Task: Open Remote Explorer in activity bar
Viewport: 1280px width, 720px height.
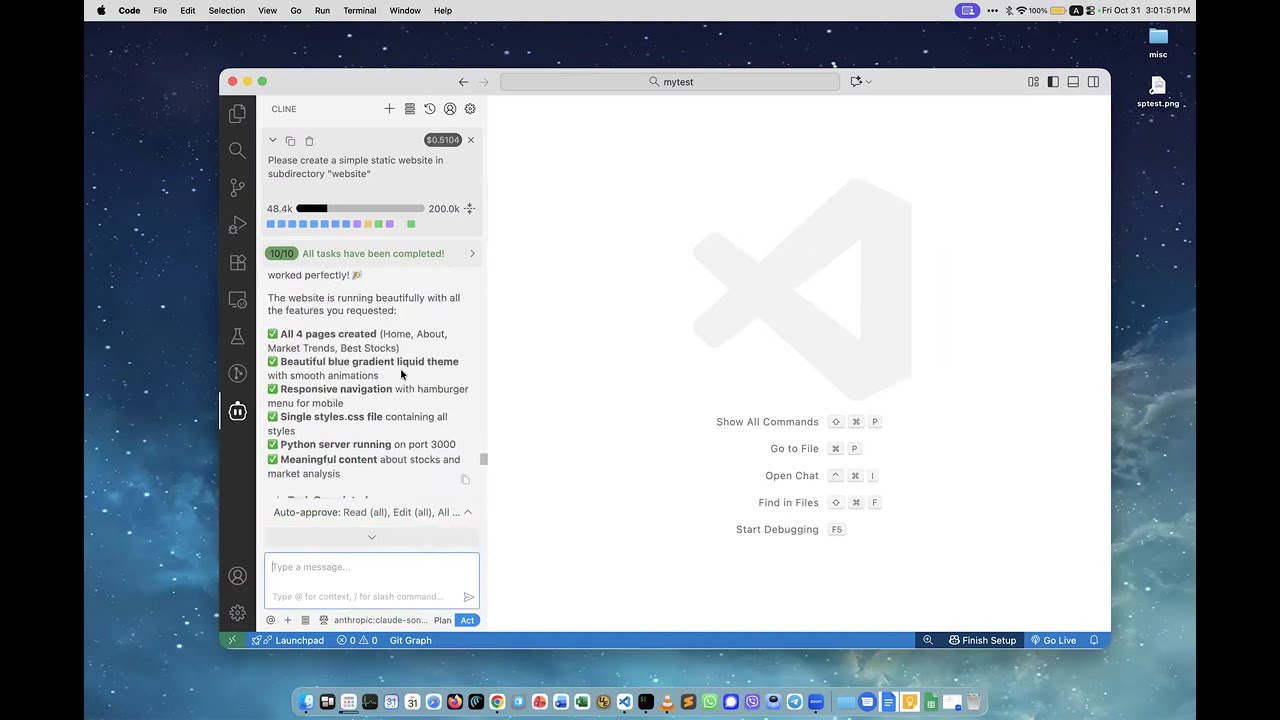Action: [237, 299]
